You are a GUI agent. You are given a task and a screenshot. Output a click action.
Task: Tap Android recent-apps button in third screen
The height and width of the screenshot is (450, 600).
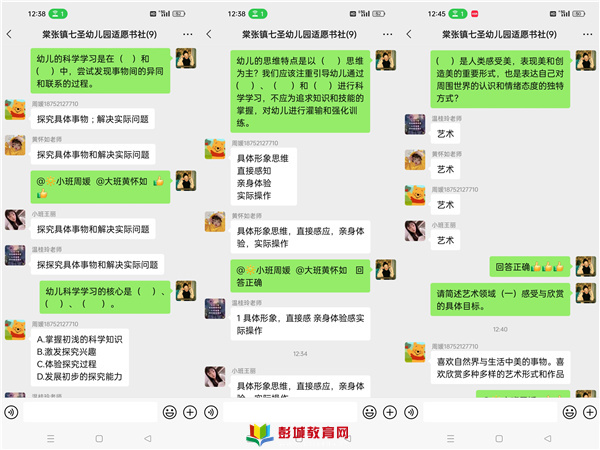click(451, 439)
